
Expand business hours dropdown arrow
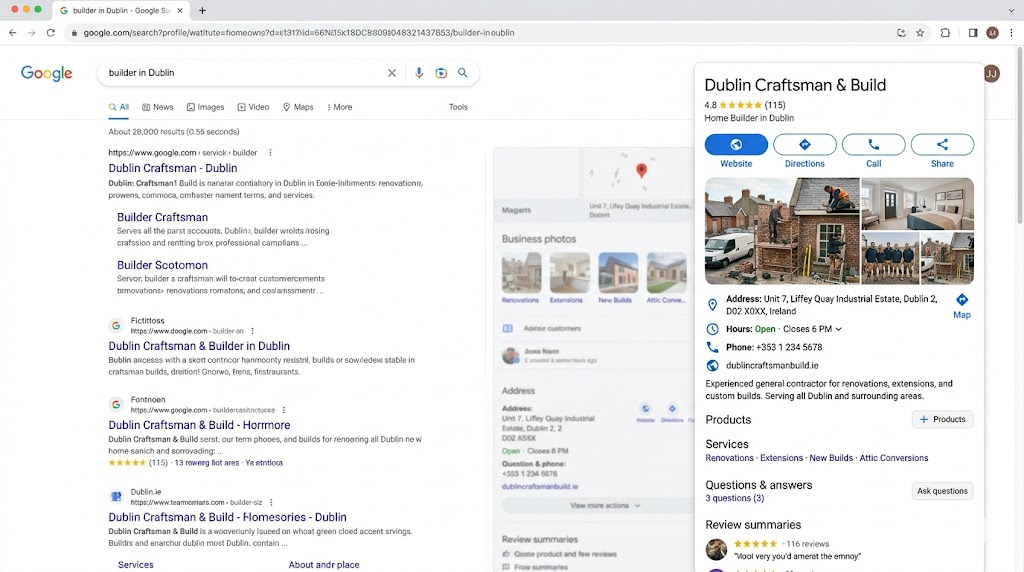(x=839, y=329)
